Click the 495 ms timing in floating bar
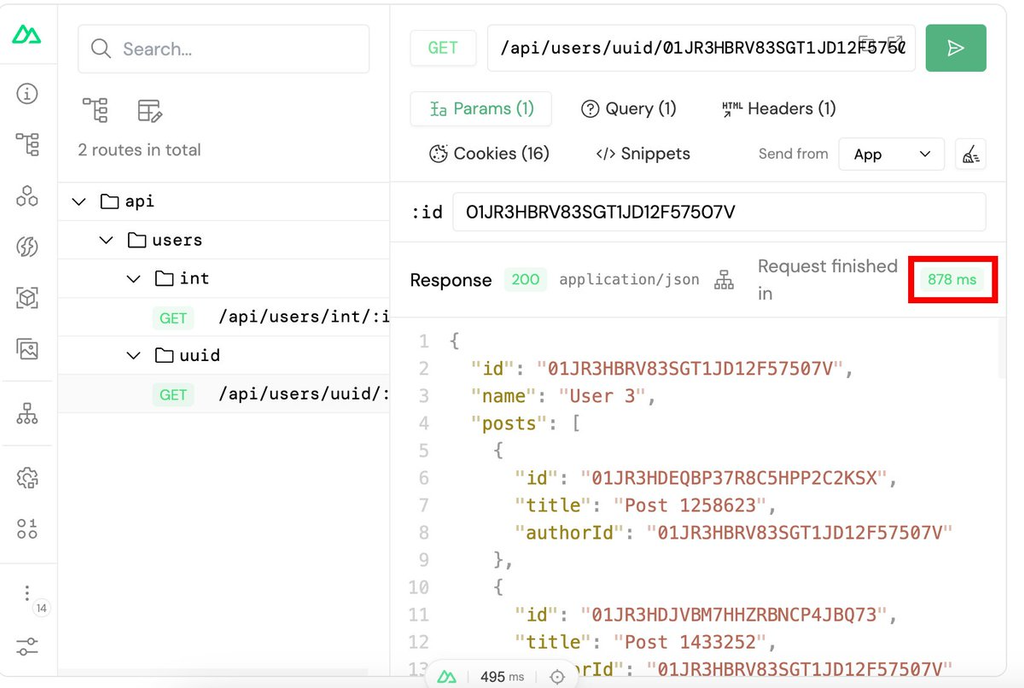 coord(502,677)
